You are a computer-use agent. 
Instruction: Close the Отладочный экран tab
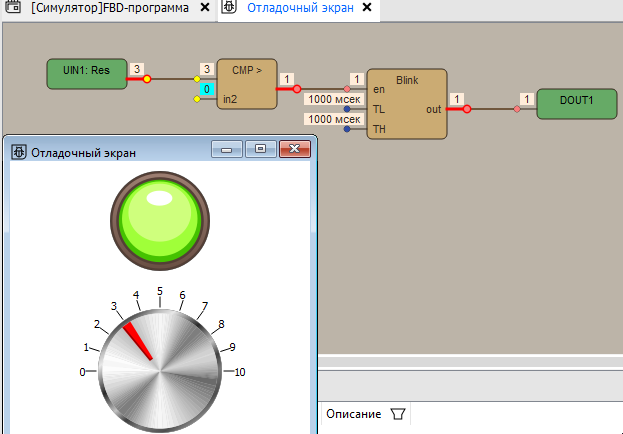366,8
